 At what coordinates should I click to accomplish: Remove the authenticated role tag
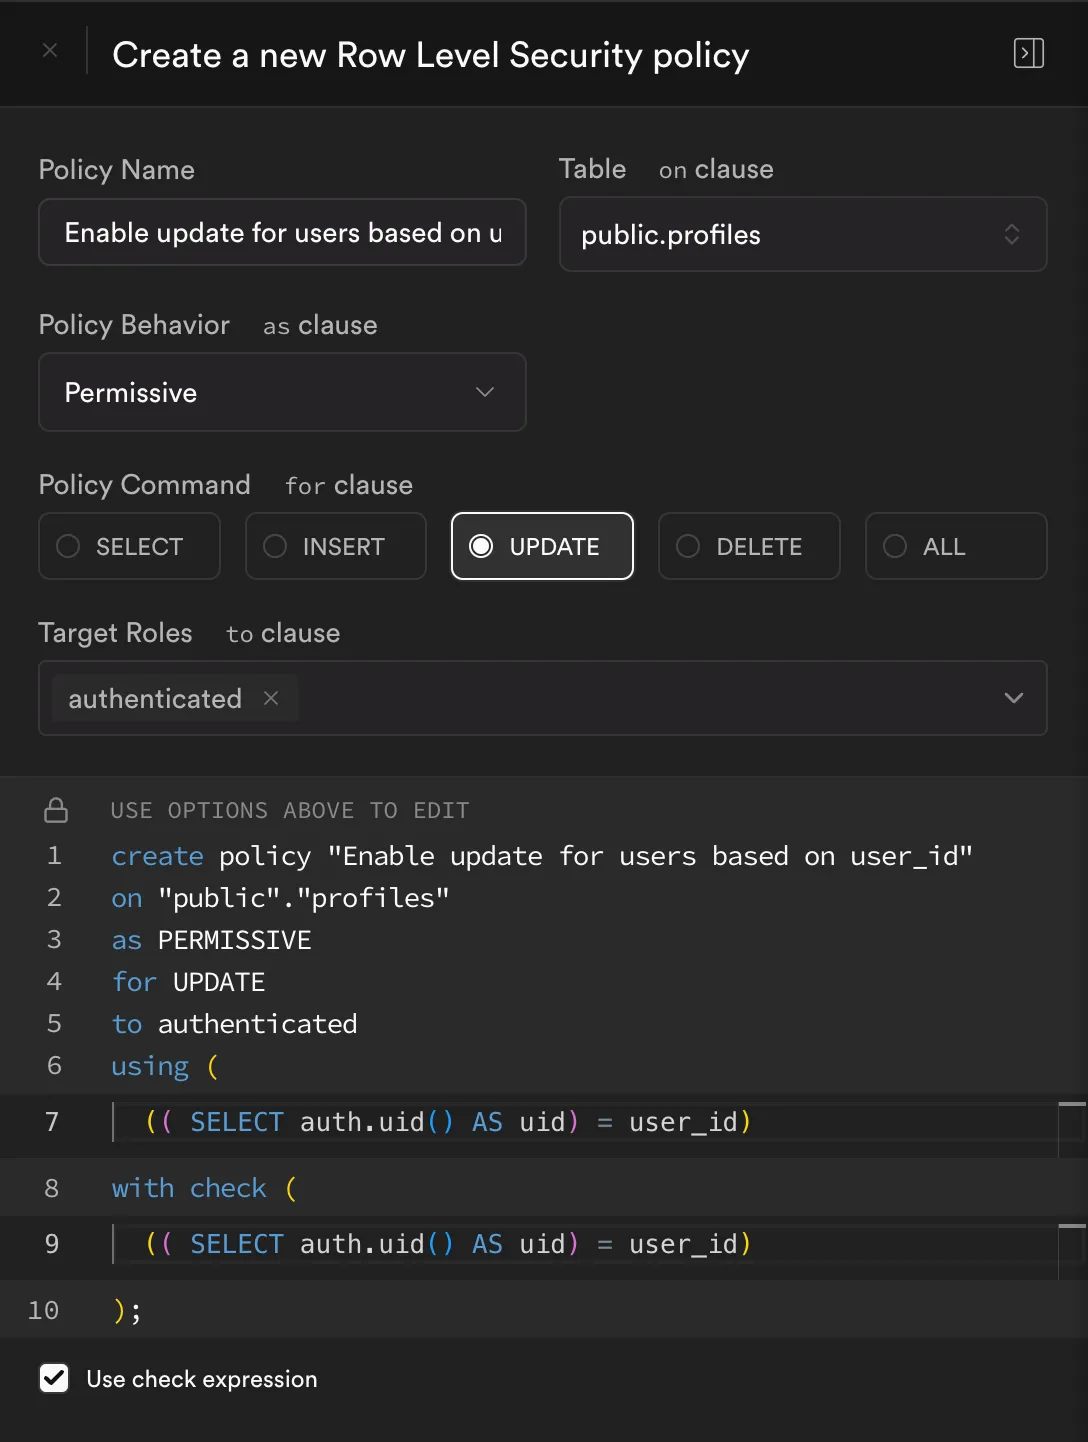coord(270,698)
